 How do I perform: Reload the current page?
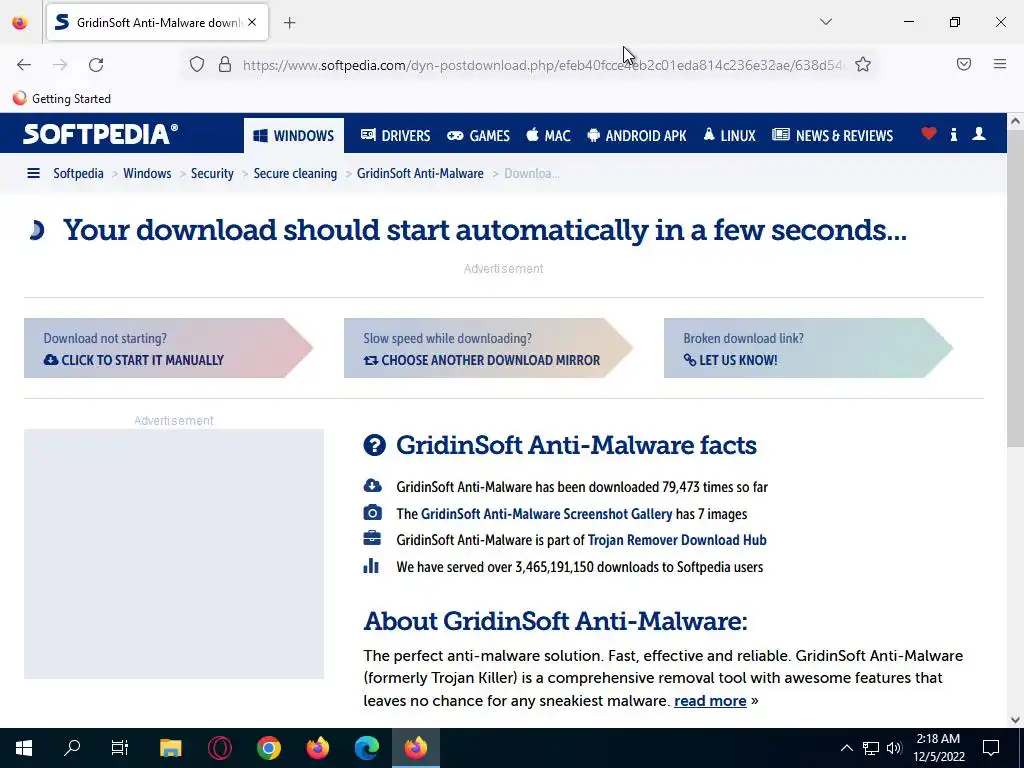[x=96, y=65]
